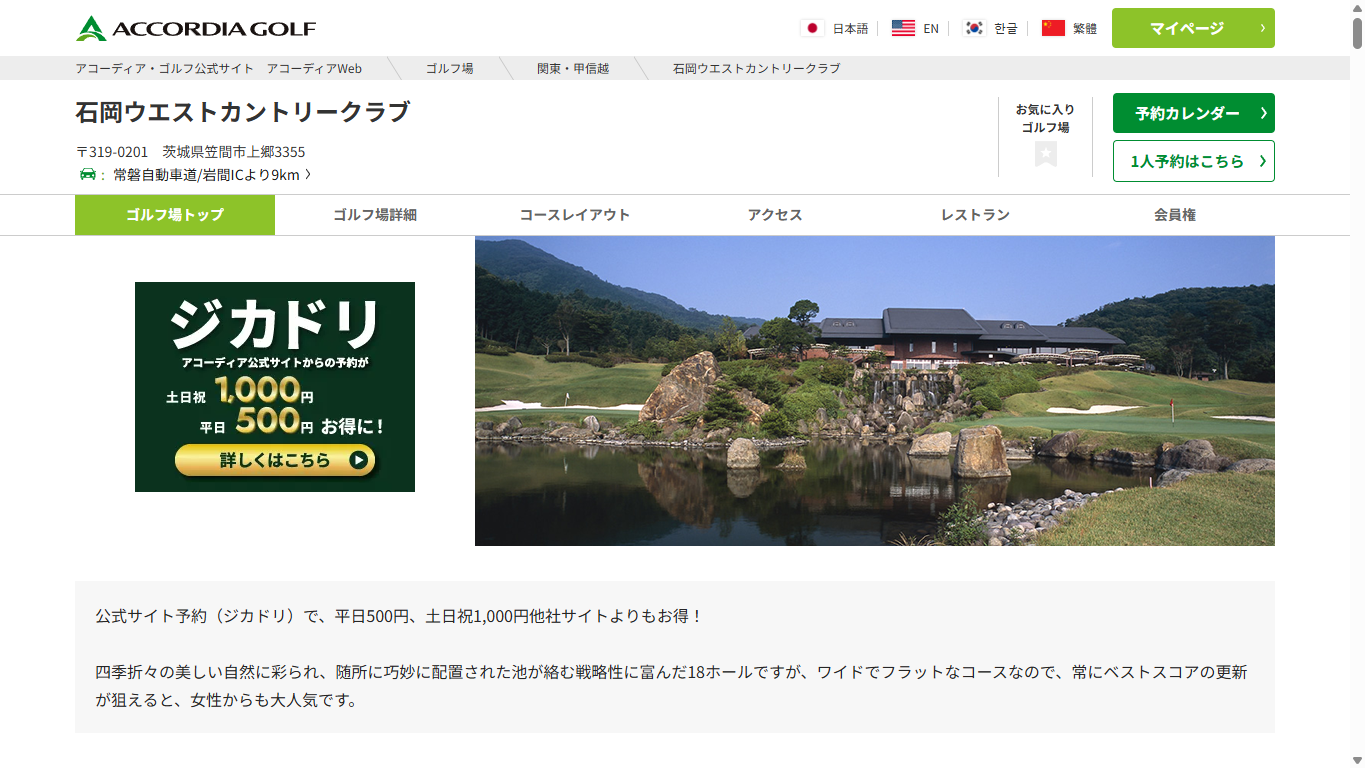The height and width of the screenshot is (768, 1365).
Task: Open 常磐自動車道/岩間ICより9km access link
Action: [x=206, y=175]
